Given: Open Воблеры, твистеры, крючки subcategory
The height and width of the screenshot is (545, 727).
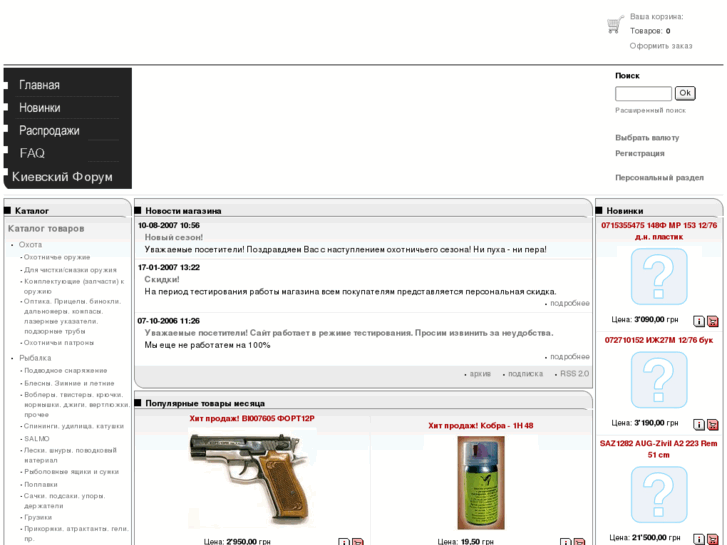Looking at the screenshot, I should tap(77, 404).
